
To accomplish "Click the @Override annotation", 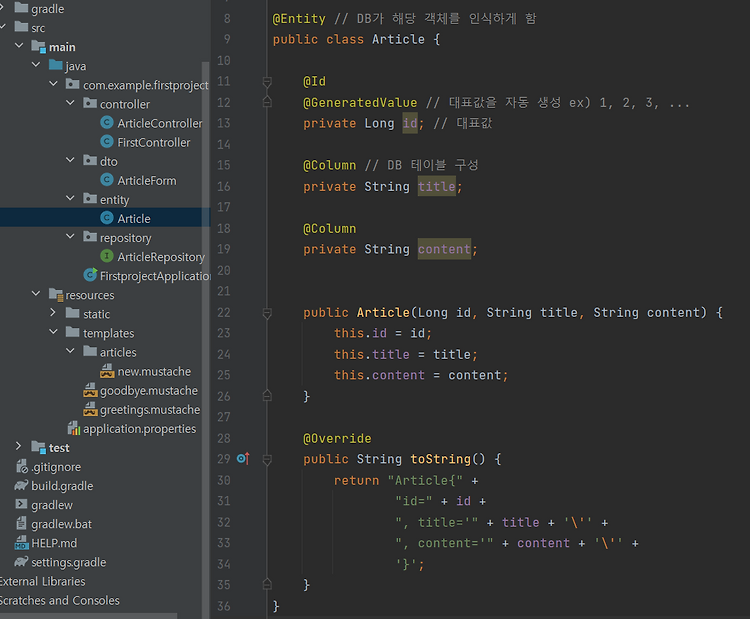I will pyautogui.click(x=337, y=438).
